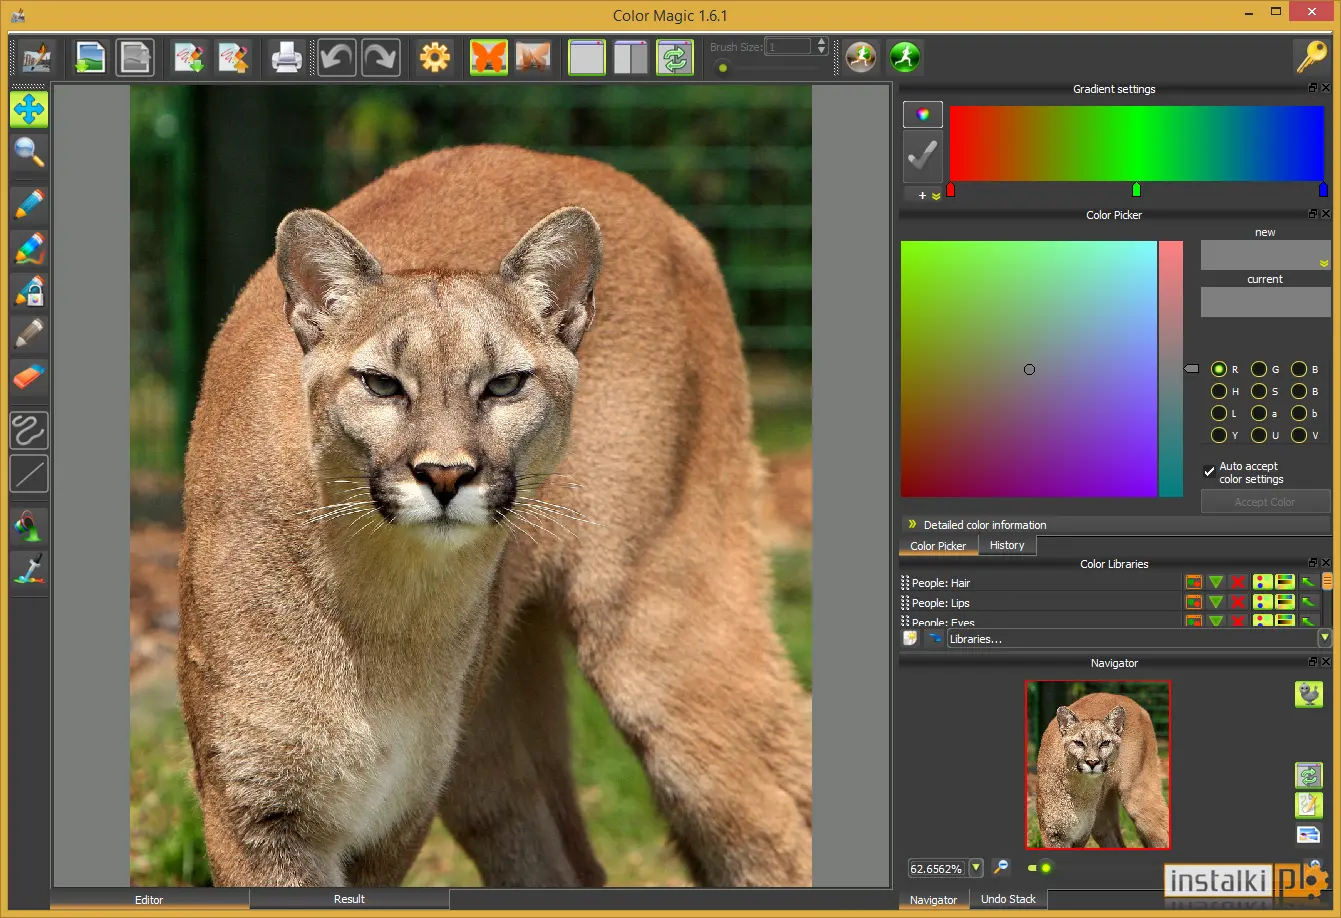The width and height of the screenshot is (1341, 918).
Task: Click the Accept Color button
Action: point(1265,502)
